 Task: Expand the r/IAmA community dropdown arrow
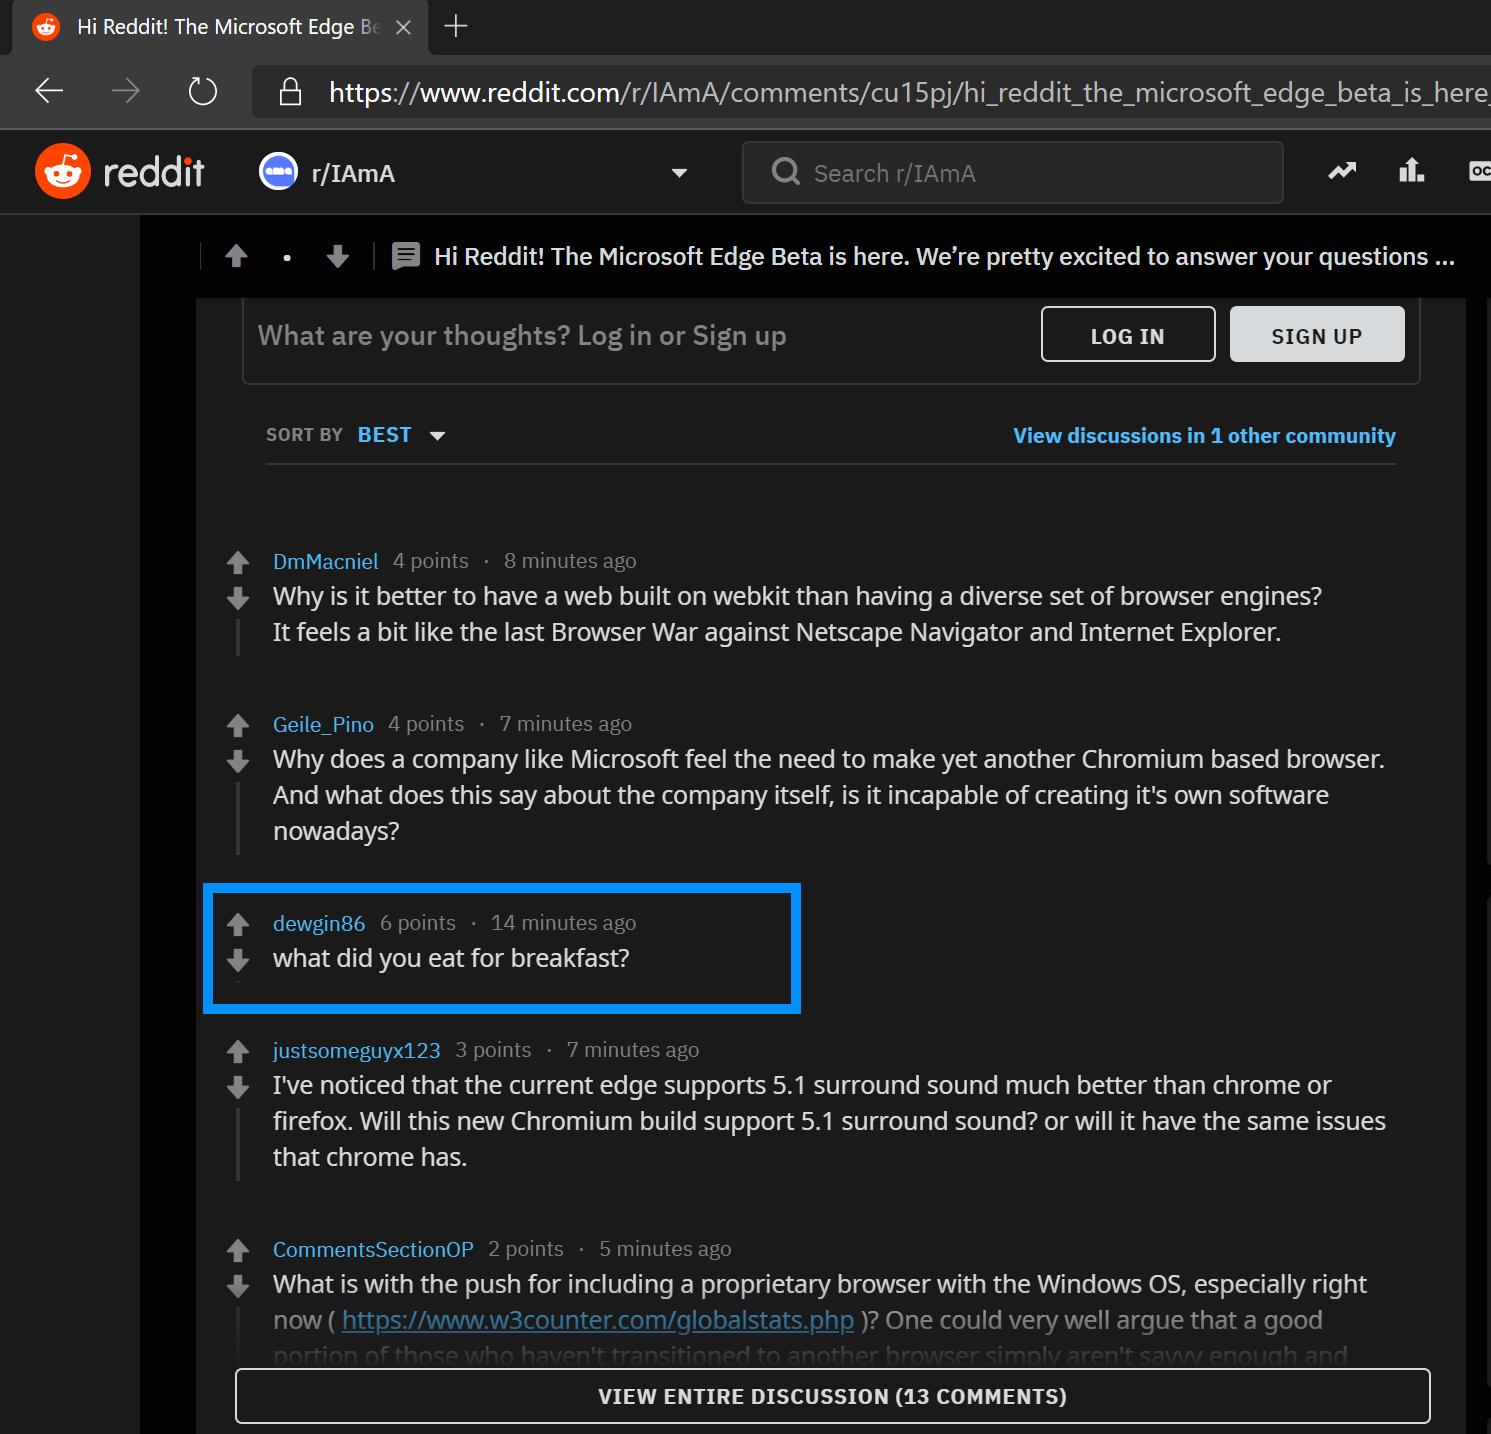tap(679, 173)
